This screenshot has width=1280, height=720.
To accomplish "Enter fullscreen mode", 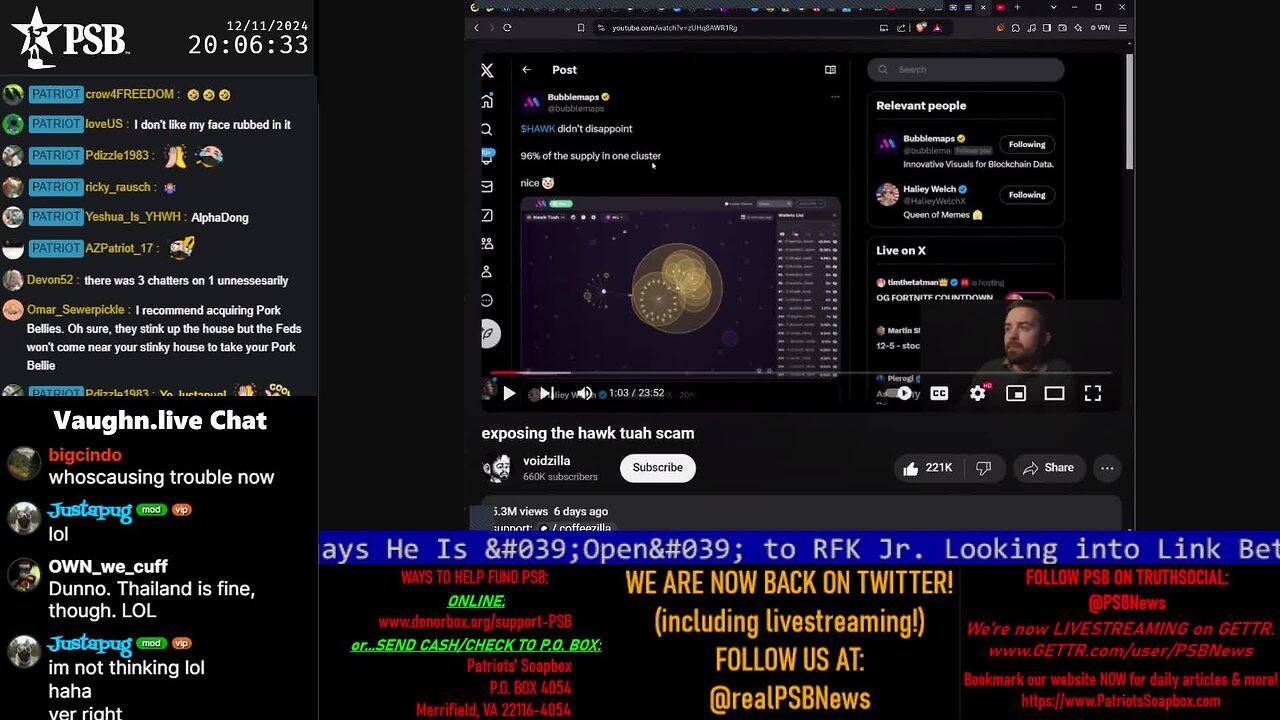I will point(1093,394).
